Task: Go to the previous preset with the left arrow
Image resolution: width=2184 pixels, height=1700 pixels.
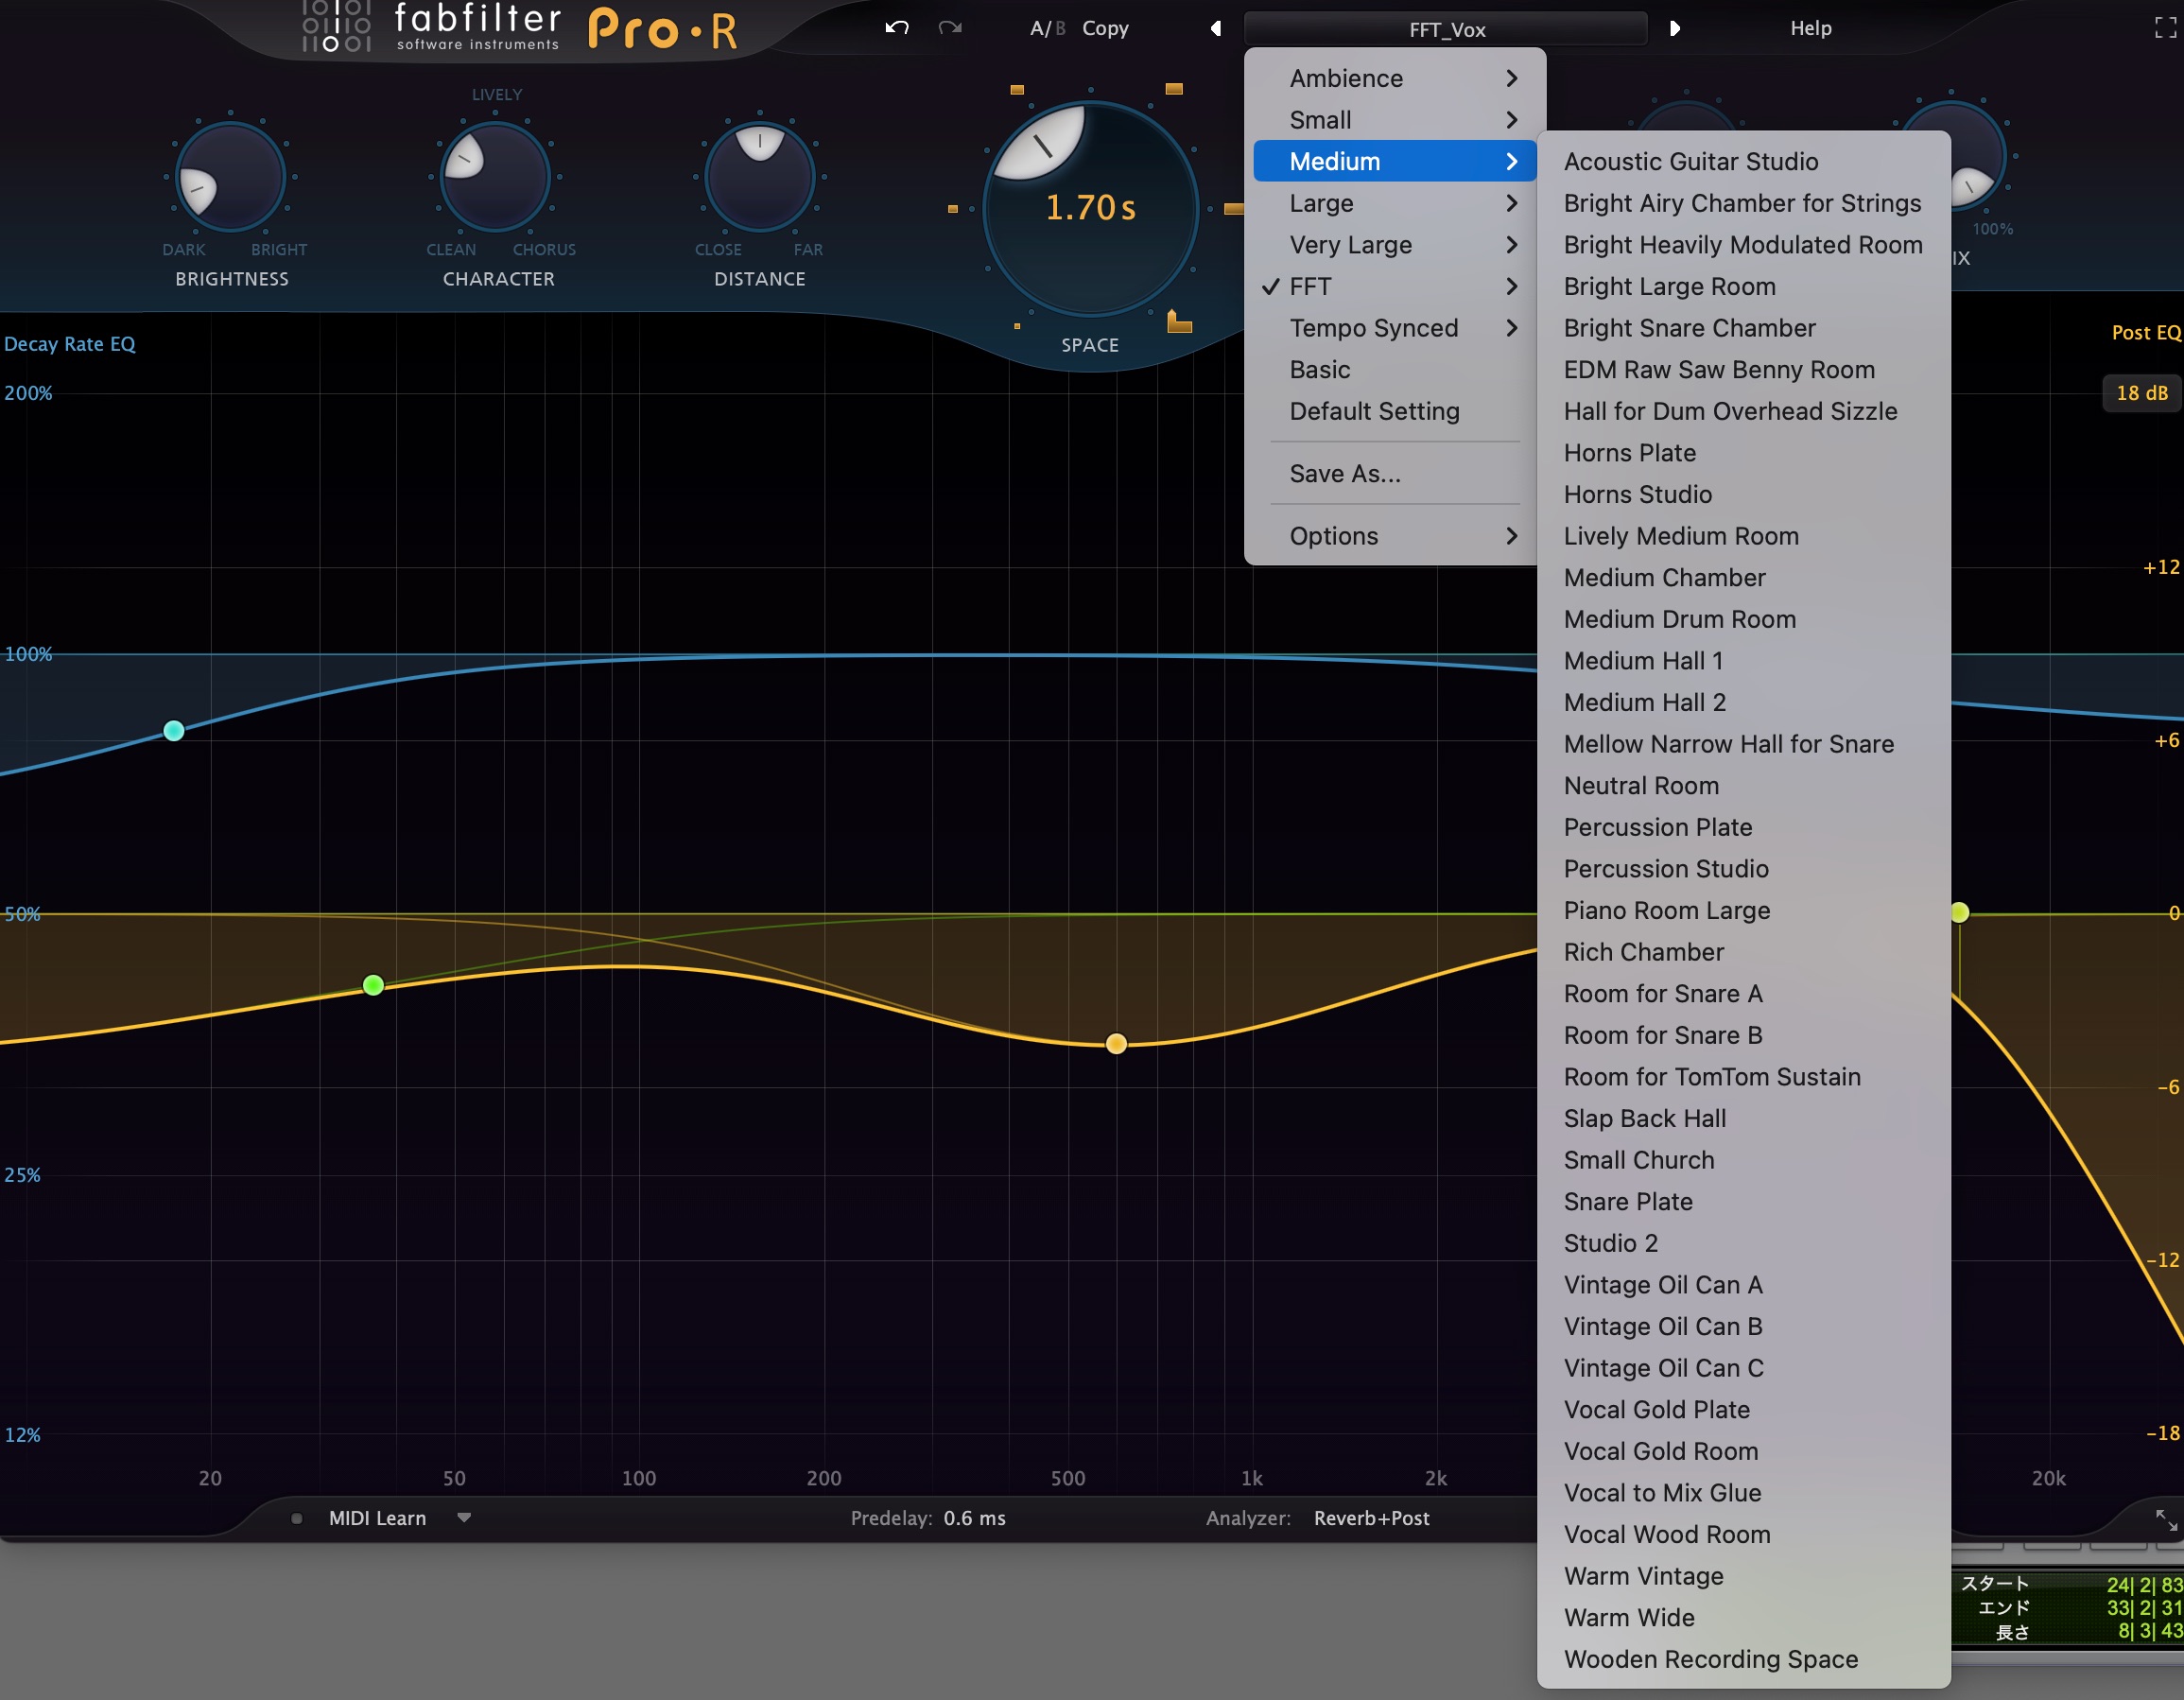Action: tap(1216, 28)
